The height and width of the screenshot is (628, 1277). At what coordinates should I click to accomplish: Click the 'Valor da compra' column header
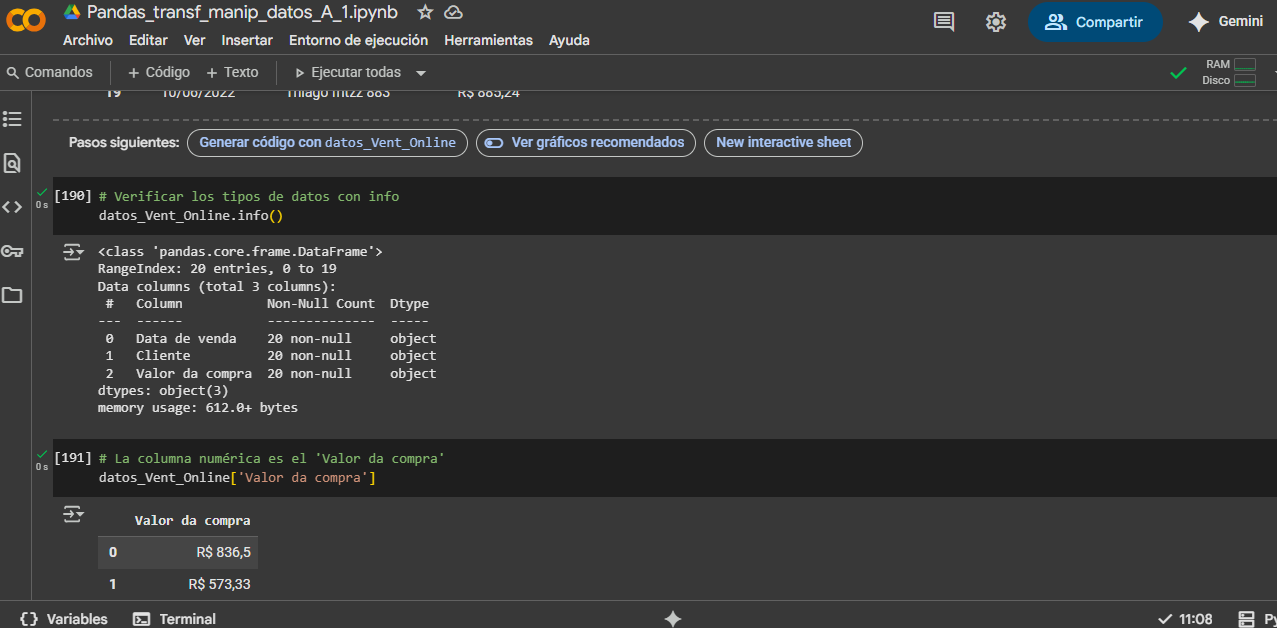192,520
